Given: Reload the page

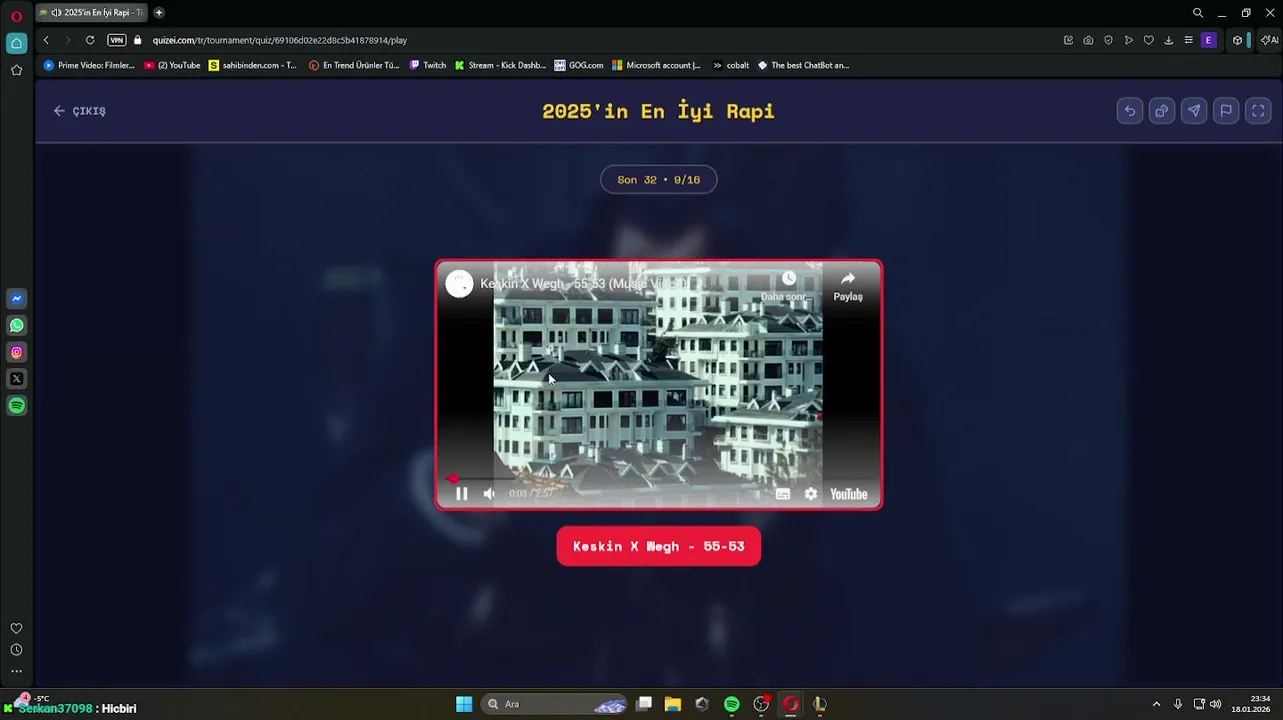Looking at the screenshot, I should [x=90, y=40].
